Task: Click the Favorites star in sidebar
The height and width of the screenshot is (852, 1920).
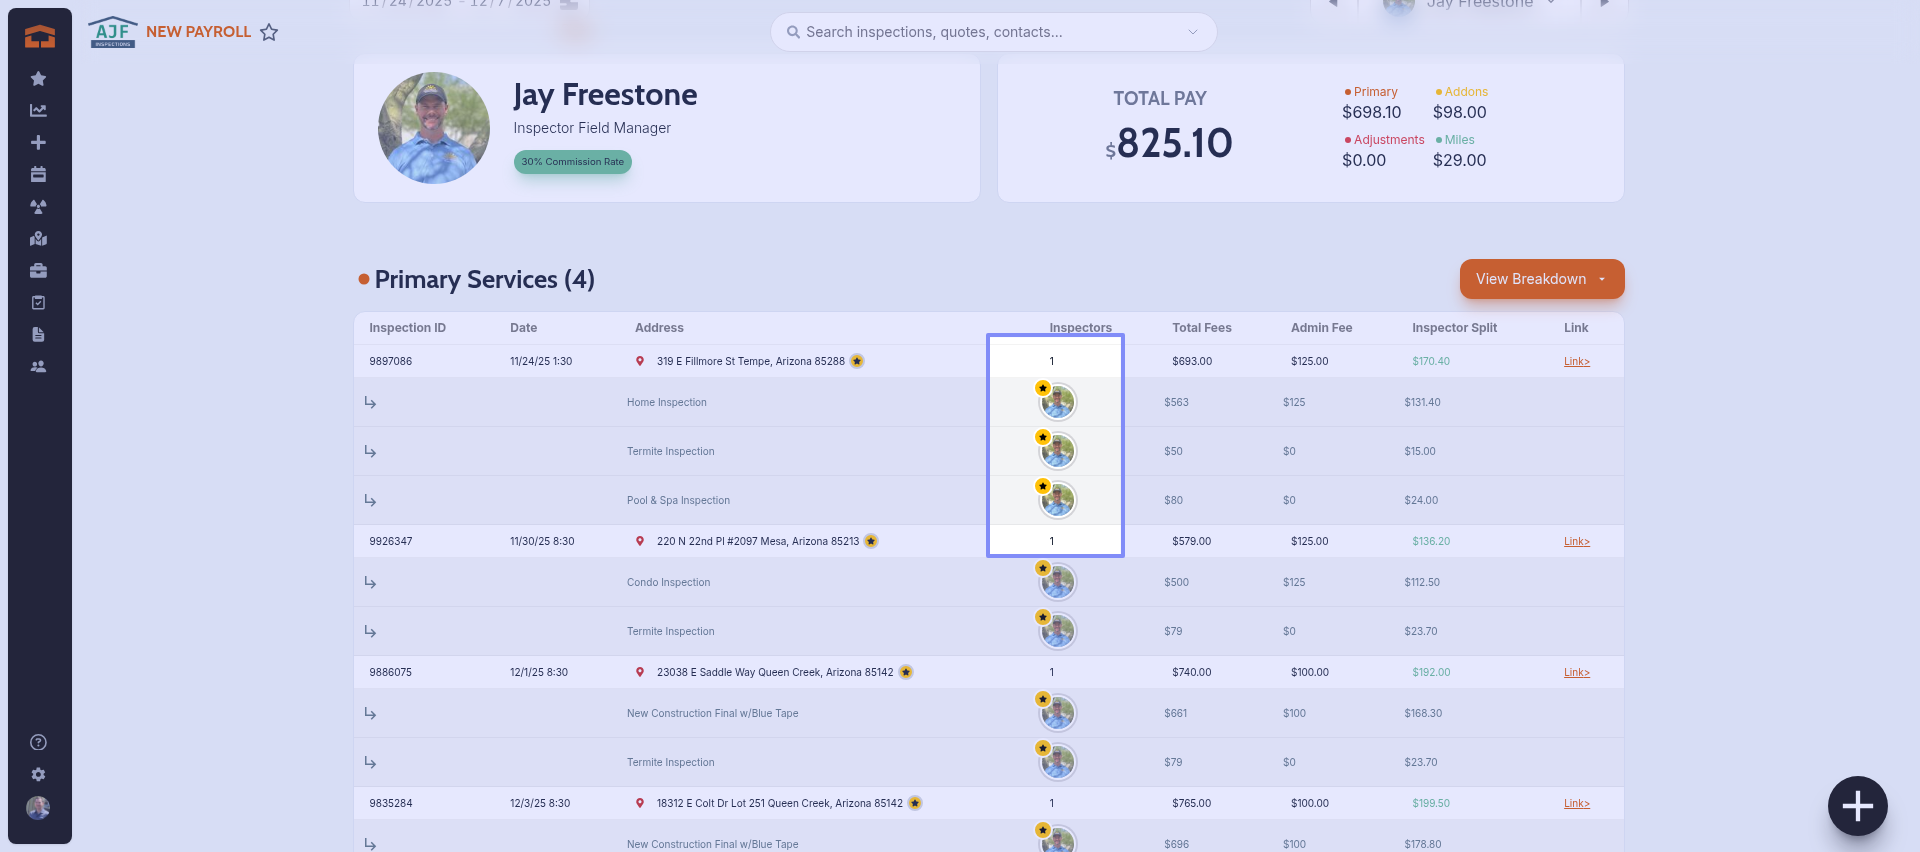Action: click(38, 79)
